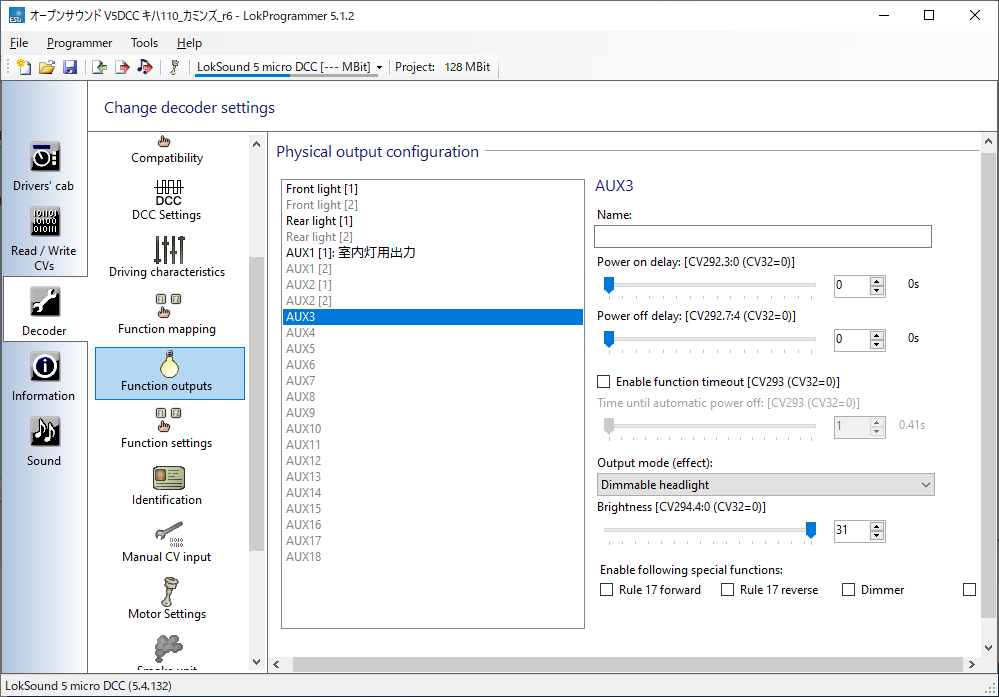Screen dimensions: 999x697
Task: Open Manual CV input page
Action: coord(167,542)
